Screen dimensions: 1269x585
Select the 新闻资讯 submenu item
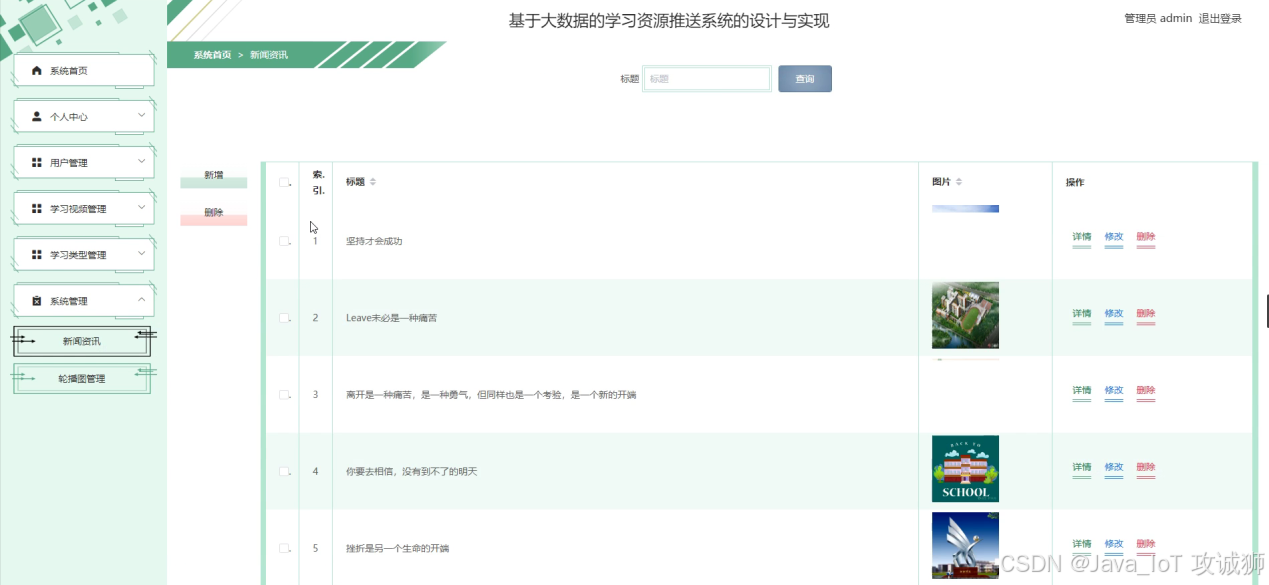[82, 341]
